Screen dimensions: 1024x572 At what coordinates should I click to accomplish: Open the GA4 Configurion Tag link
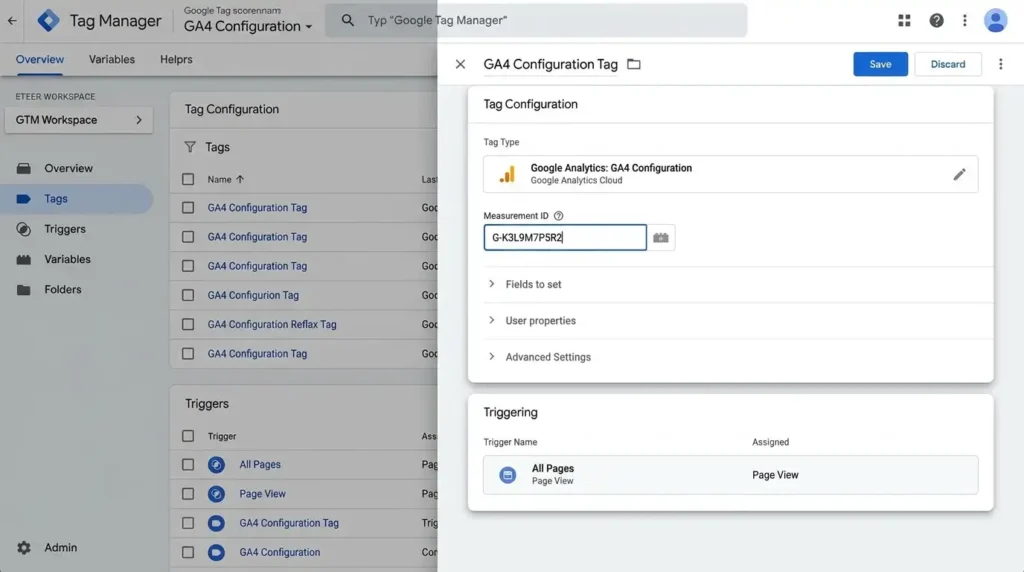[x=253, y=295]
